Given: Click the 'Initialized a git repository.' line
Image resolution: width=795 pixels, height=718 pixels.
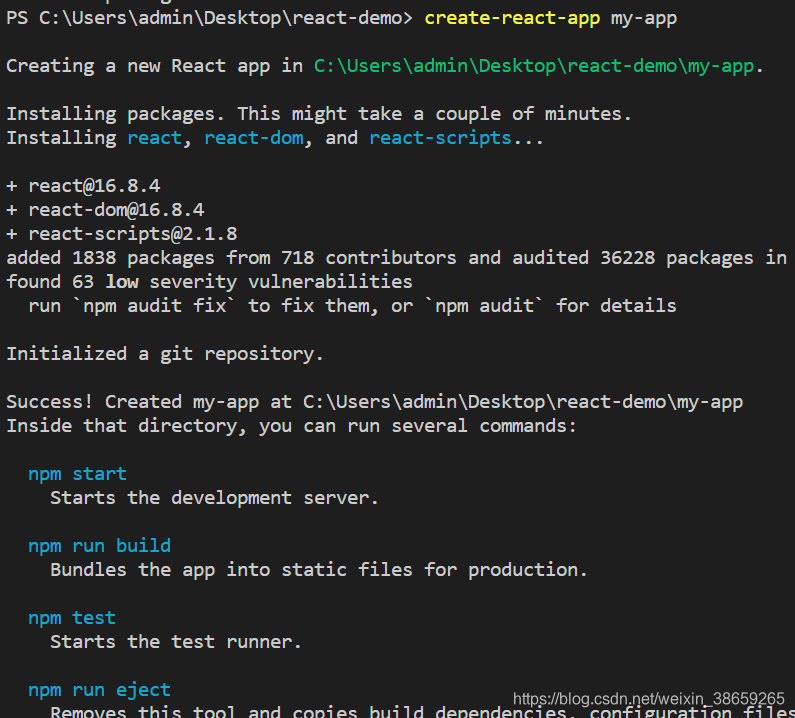Looking at the screenshot, I should (x=165, y=354).
